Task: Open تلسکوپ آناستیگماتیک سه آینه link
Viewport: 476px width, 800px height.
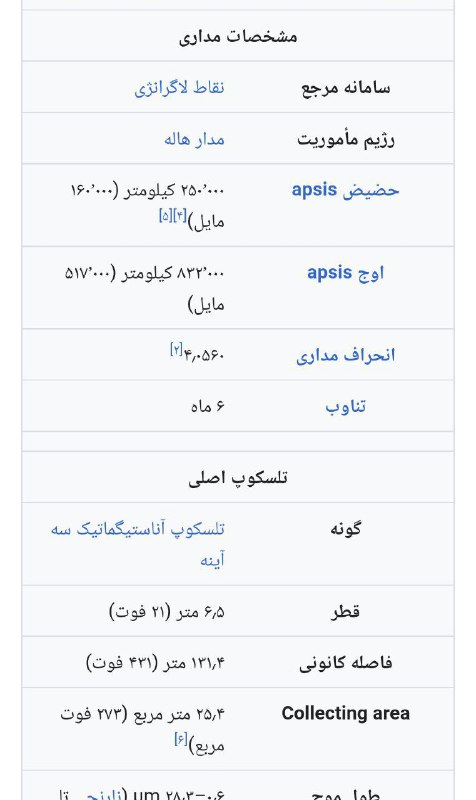Action: coord(138,544)
